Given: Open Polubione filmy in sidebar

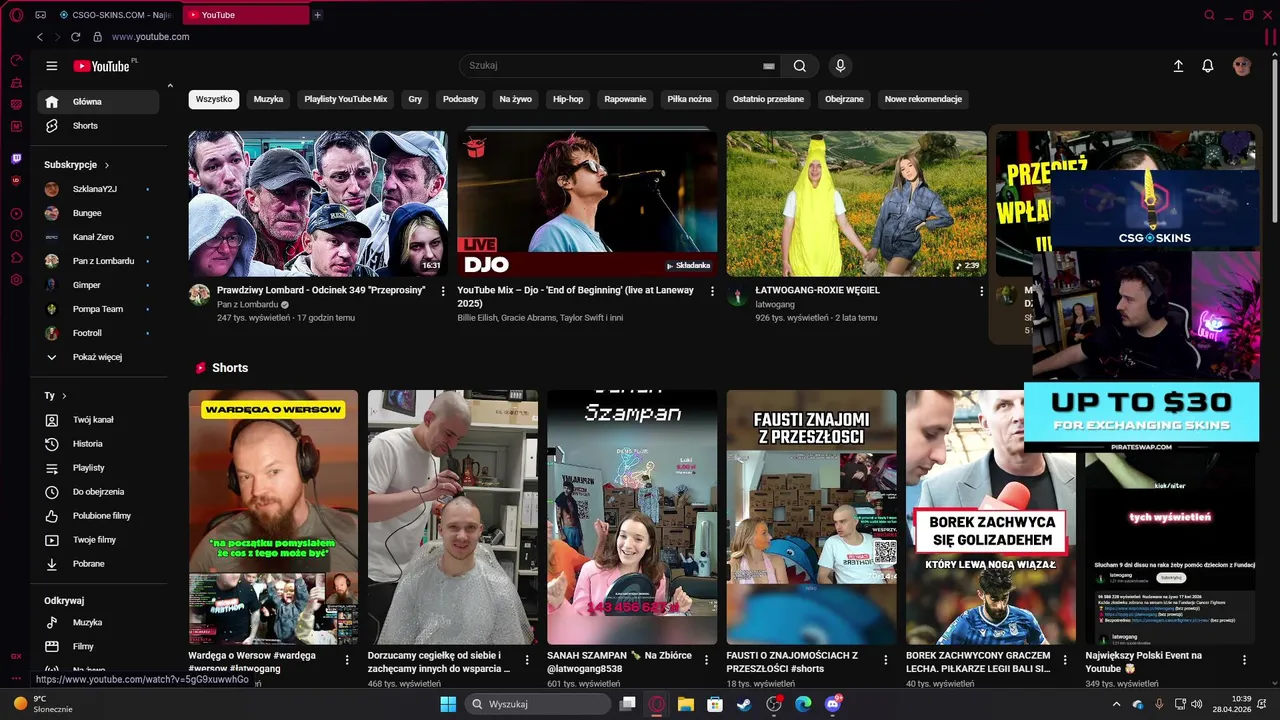Looking at the screenshot, I should (x=98, y=516).
